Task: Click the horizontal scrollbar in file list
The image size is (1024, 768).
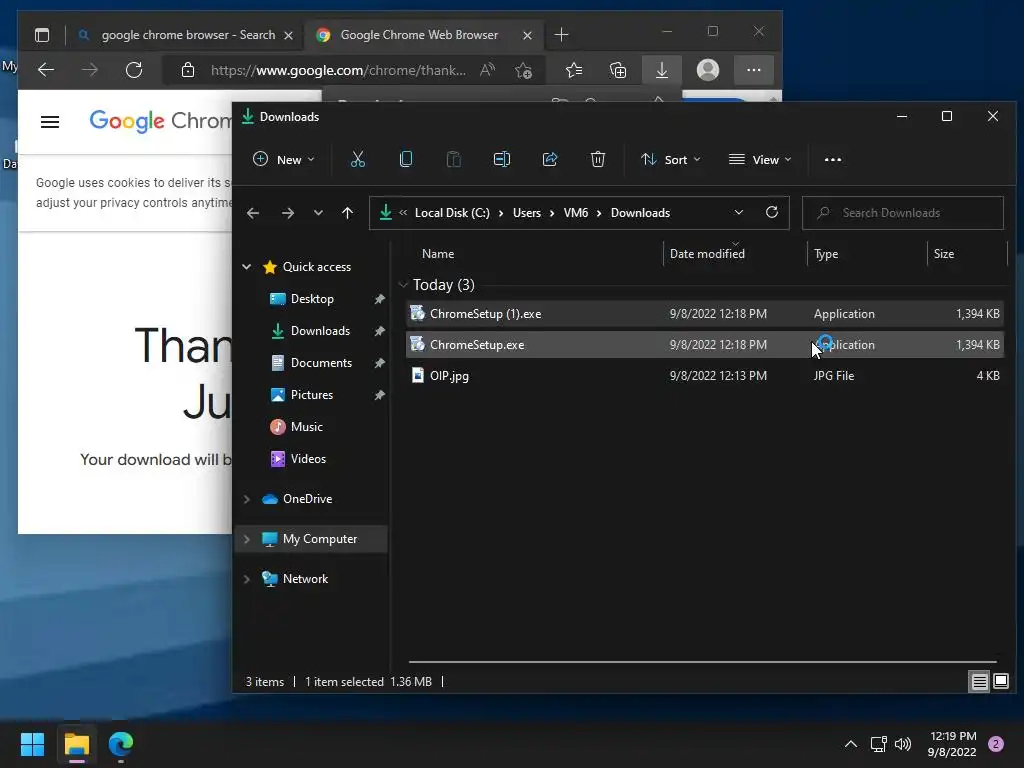Action: click(702, 662)
